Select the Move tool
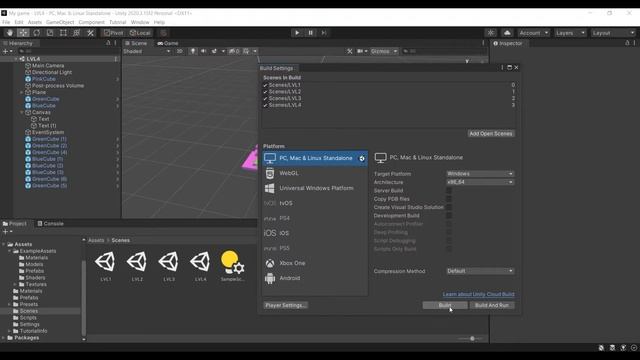 coord(23,33)
